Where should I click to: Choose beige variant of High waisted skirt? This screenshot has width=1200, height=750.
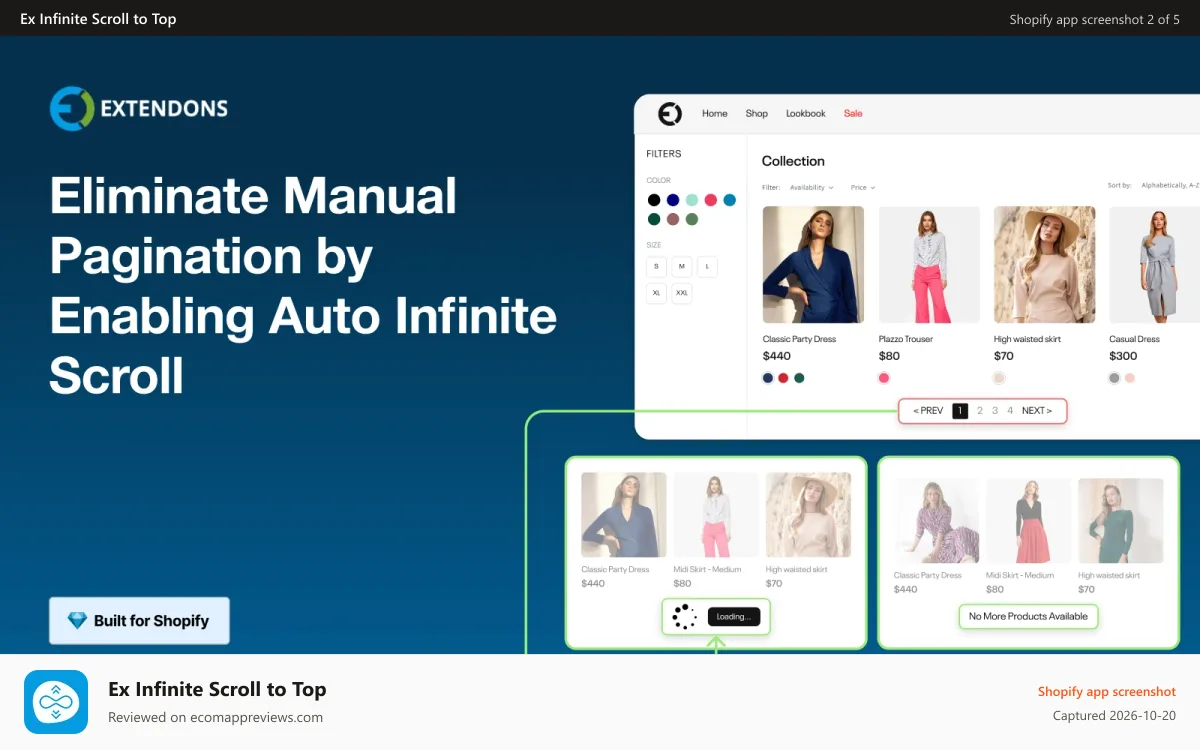pos(999,378)
